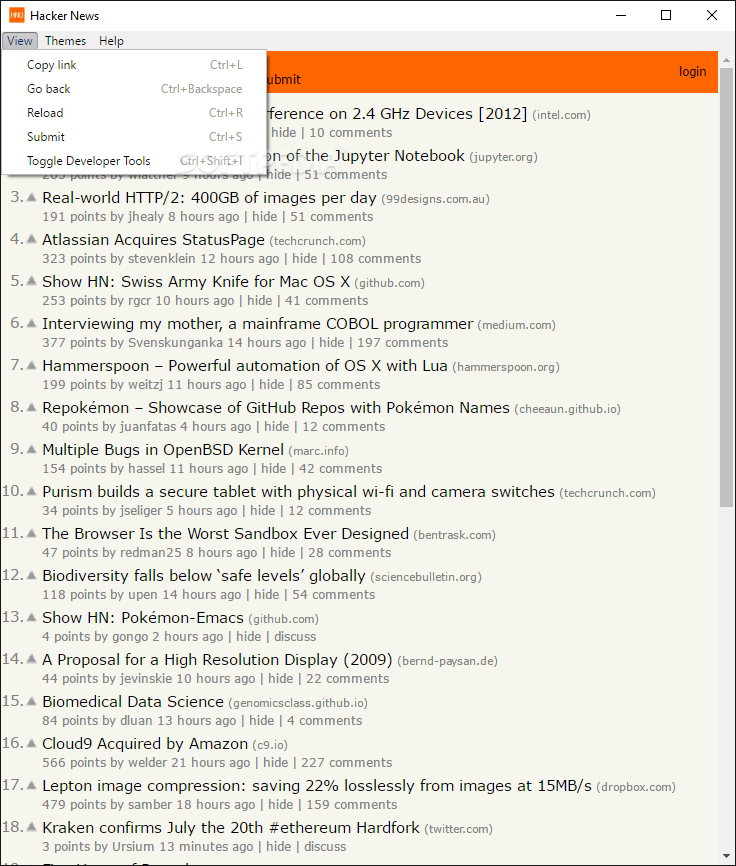Open the Repokémon showcase link
This screenshot has height=866, width=736.
coord(276,408)
